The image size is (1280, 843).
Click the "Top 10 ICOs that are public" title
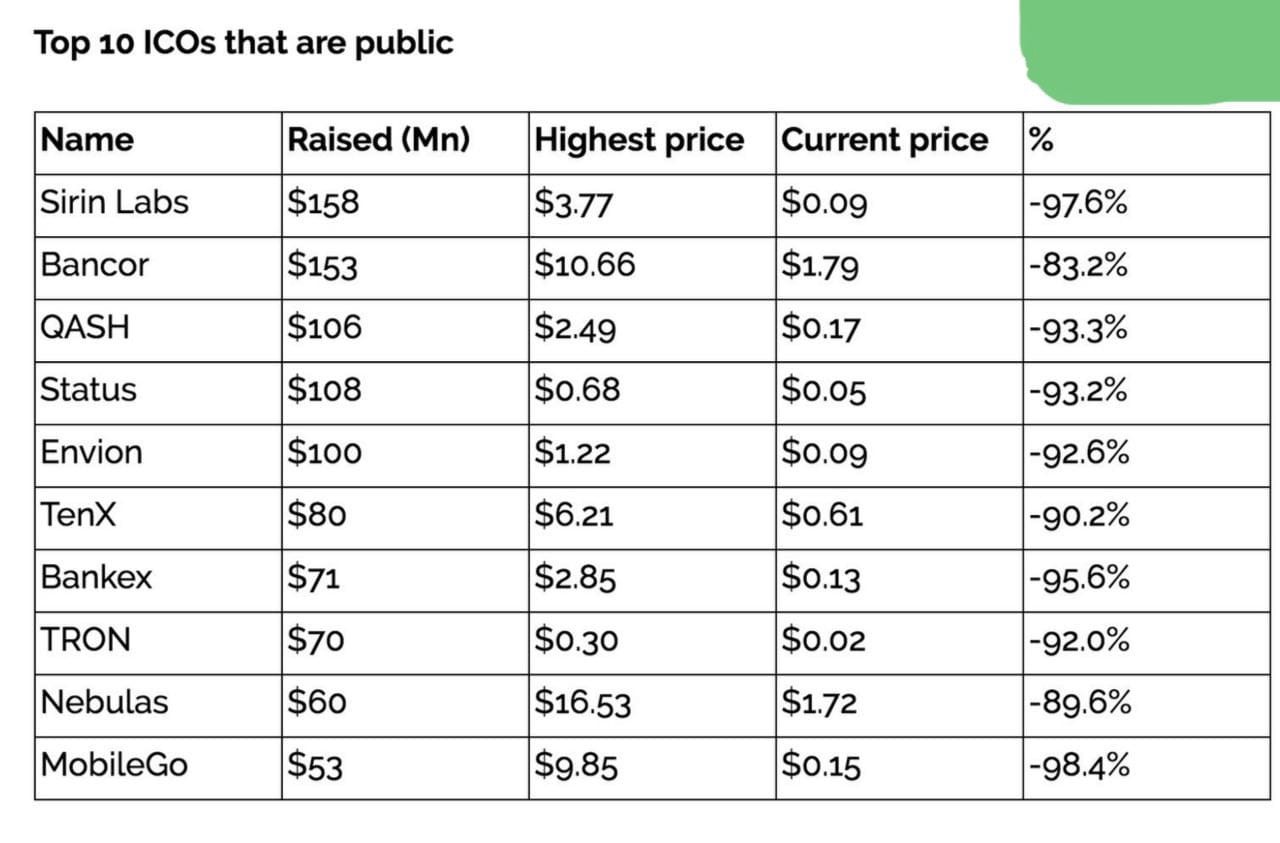coord(243,43)
